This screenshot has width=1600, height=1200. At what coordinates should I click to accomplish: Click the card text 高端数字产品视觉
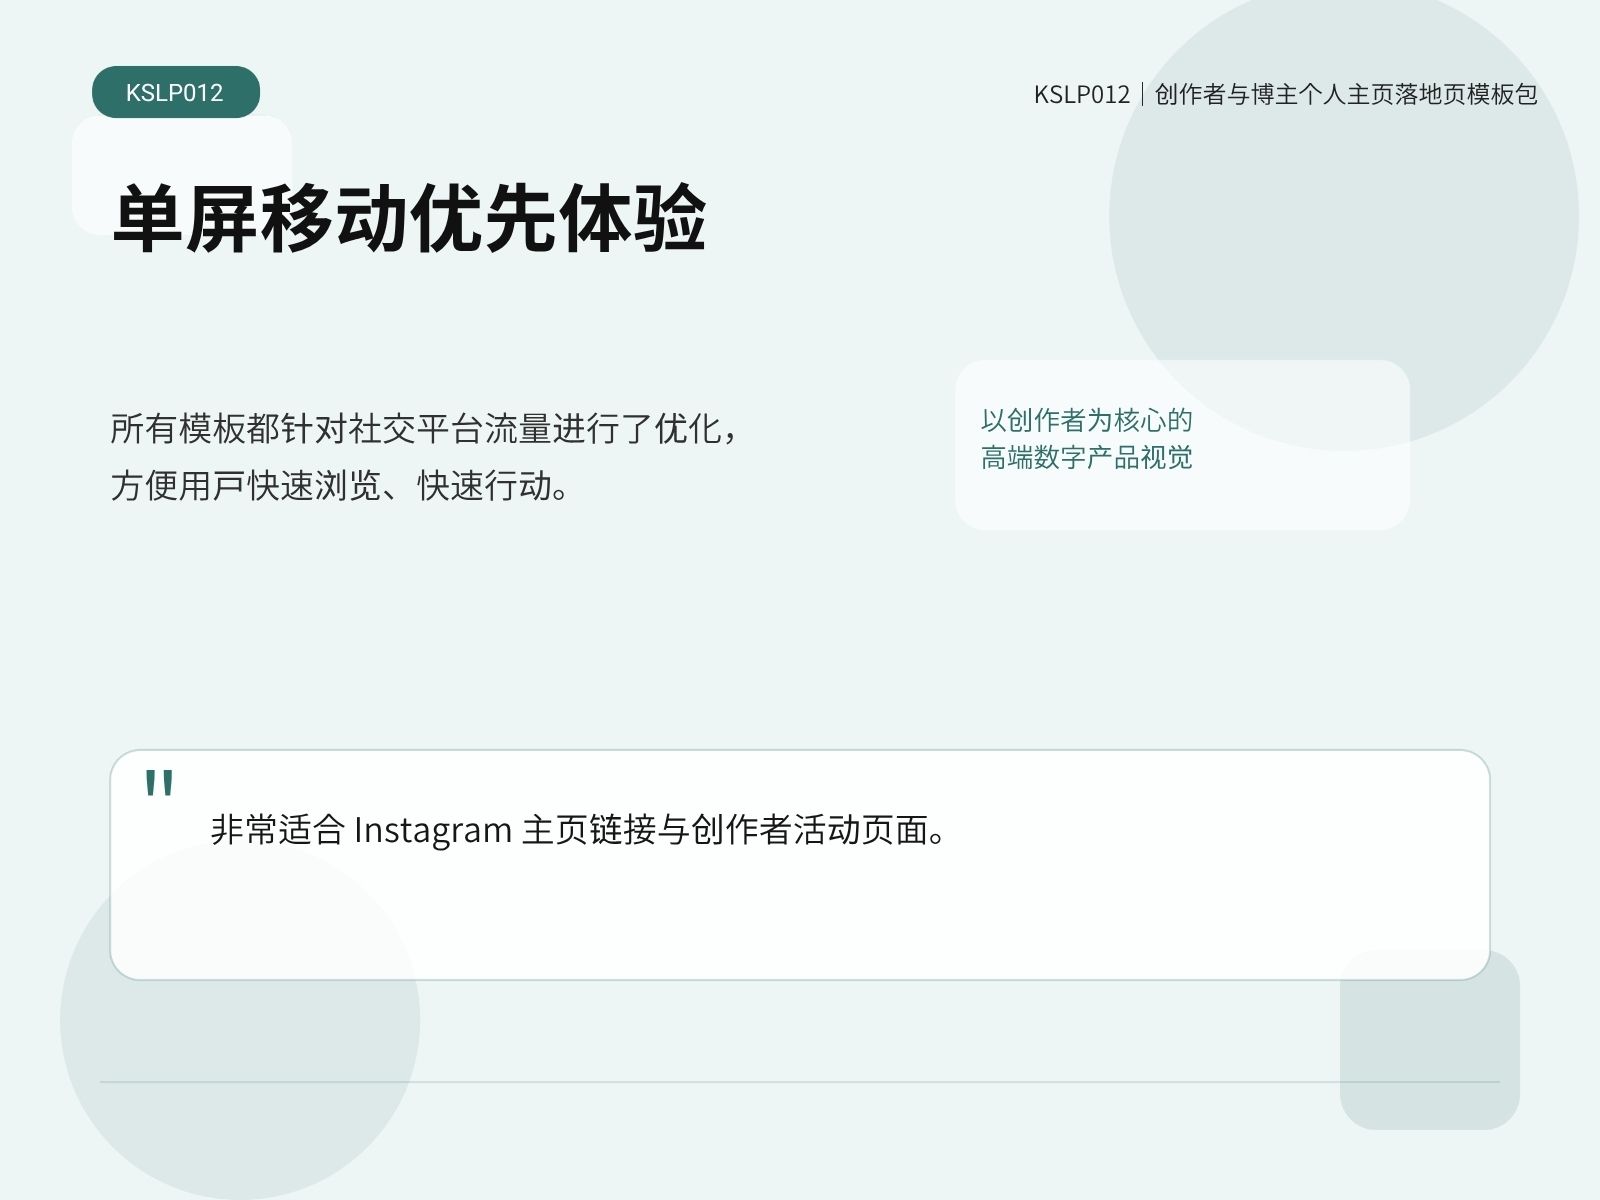(1087, 457)
